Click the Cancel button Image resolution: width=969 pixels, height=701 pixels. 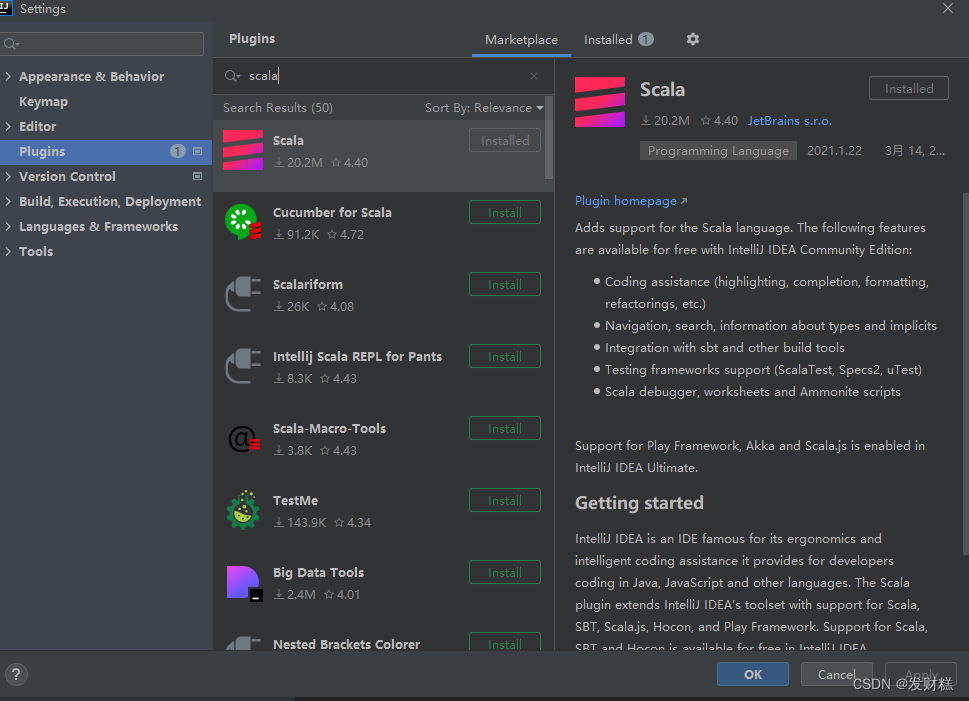[836, 674]
